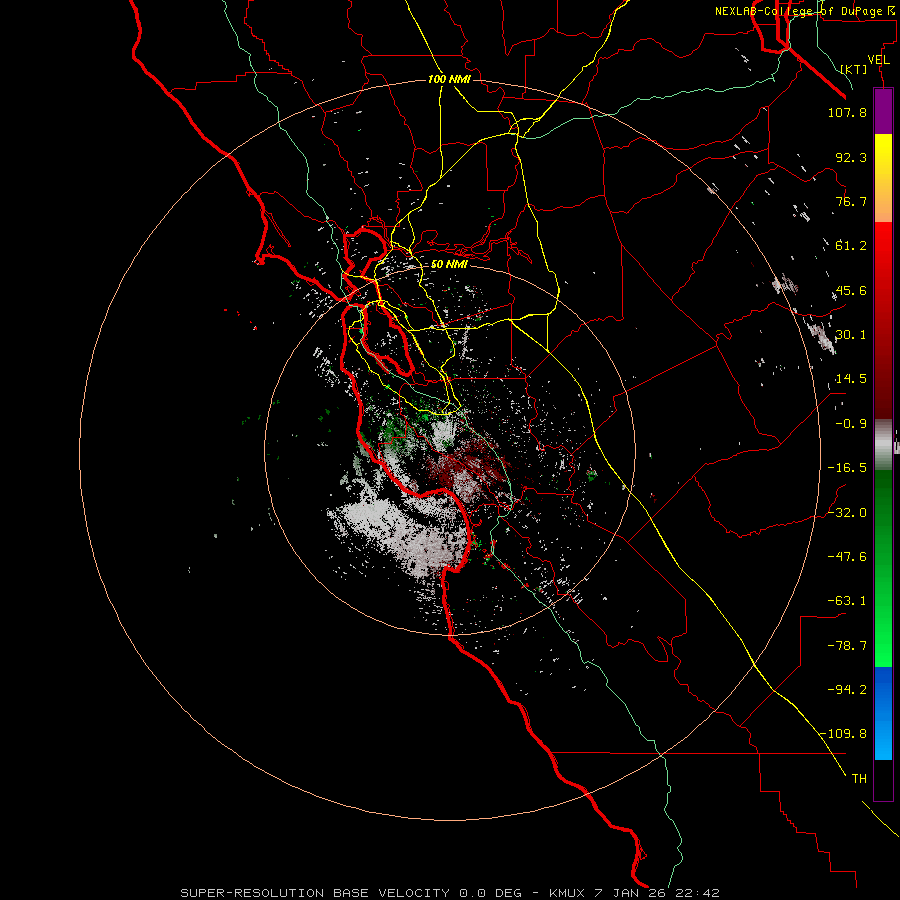
Task: Click the -94.2 velocity scale value
Action: pos(847,689)
